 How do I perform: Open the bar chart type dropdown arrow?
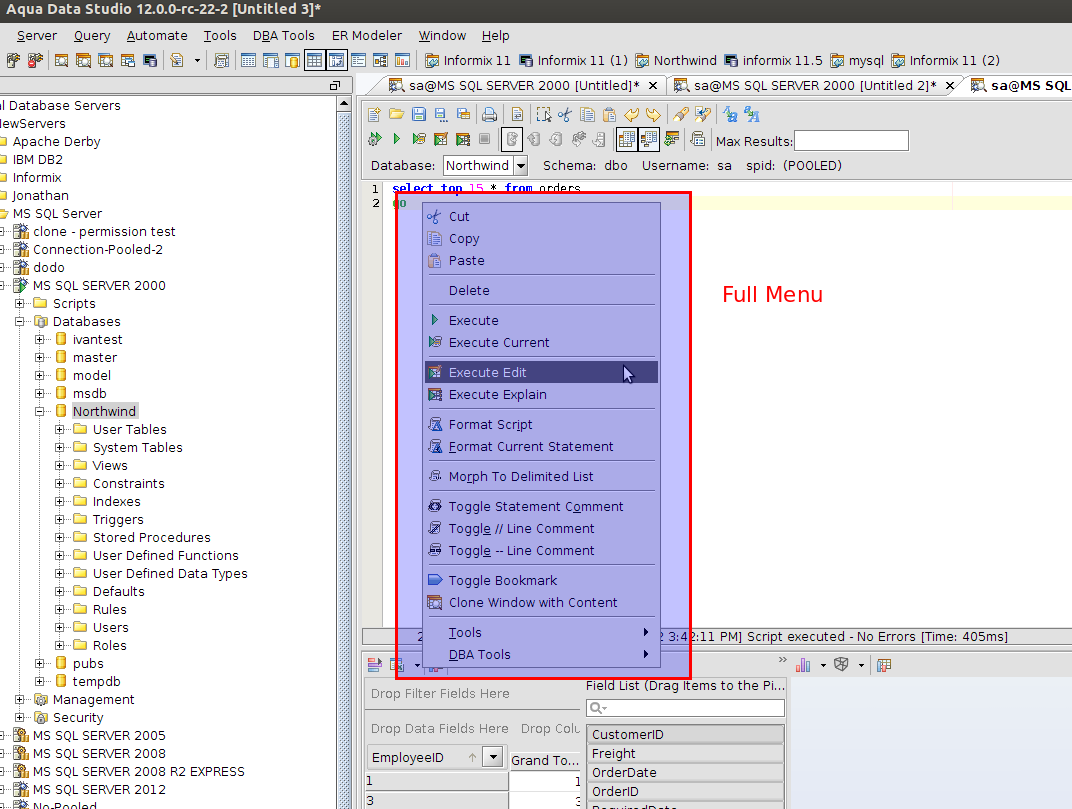[822, 665]
